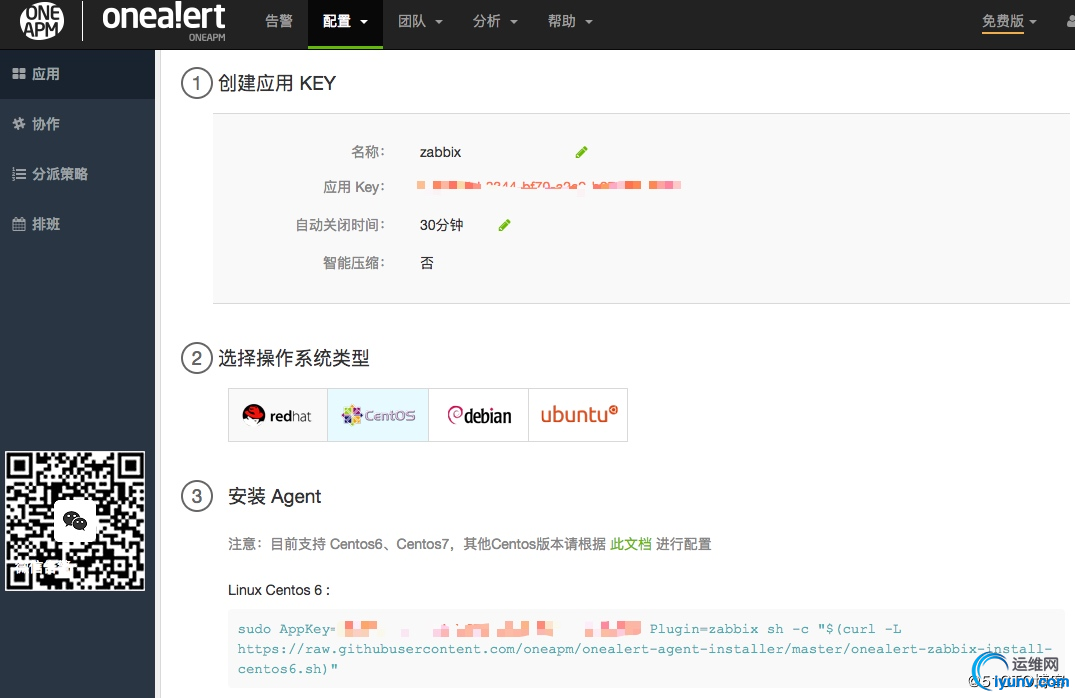Open the 配置 dropdown menu
Viewport: 1075px width, 698px height.
click(345, 21)
